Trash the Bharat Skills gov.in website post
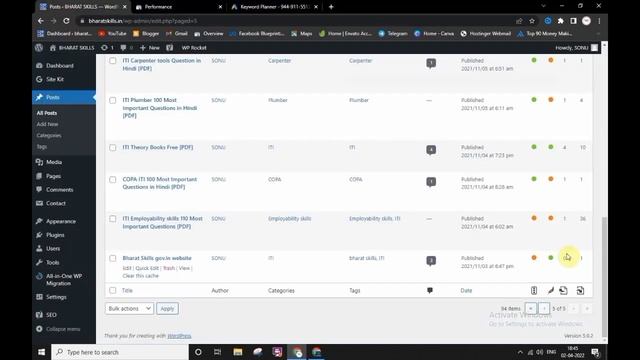Image resolution: width=640 pixels, height=360 pixels. [169, 268]
